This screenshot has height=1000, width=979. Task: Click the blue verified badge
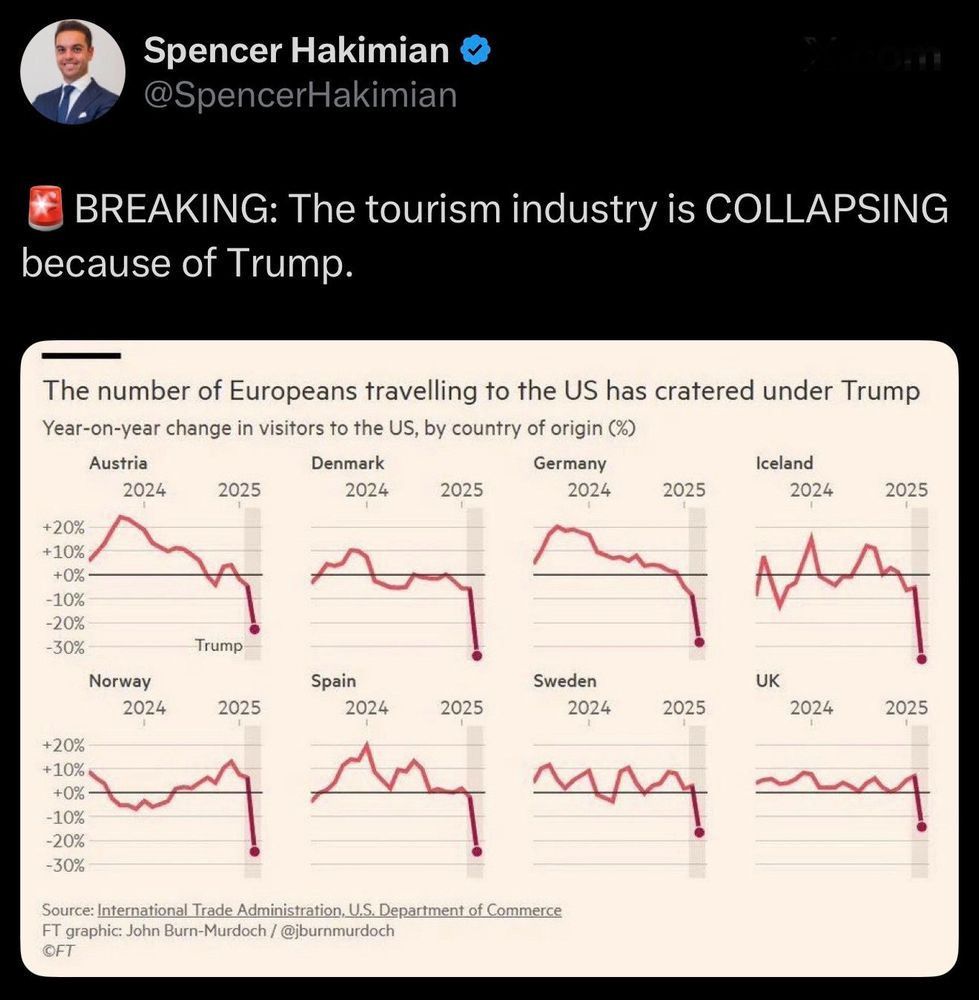tap(474, 49)
